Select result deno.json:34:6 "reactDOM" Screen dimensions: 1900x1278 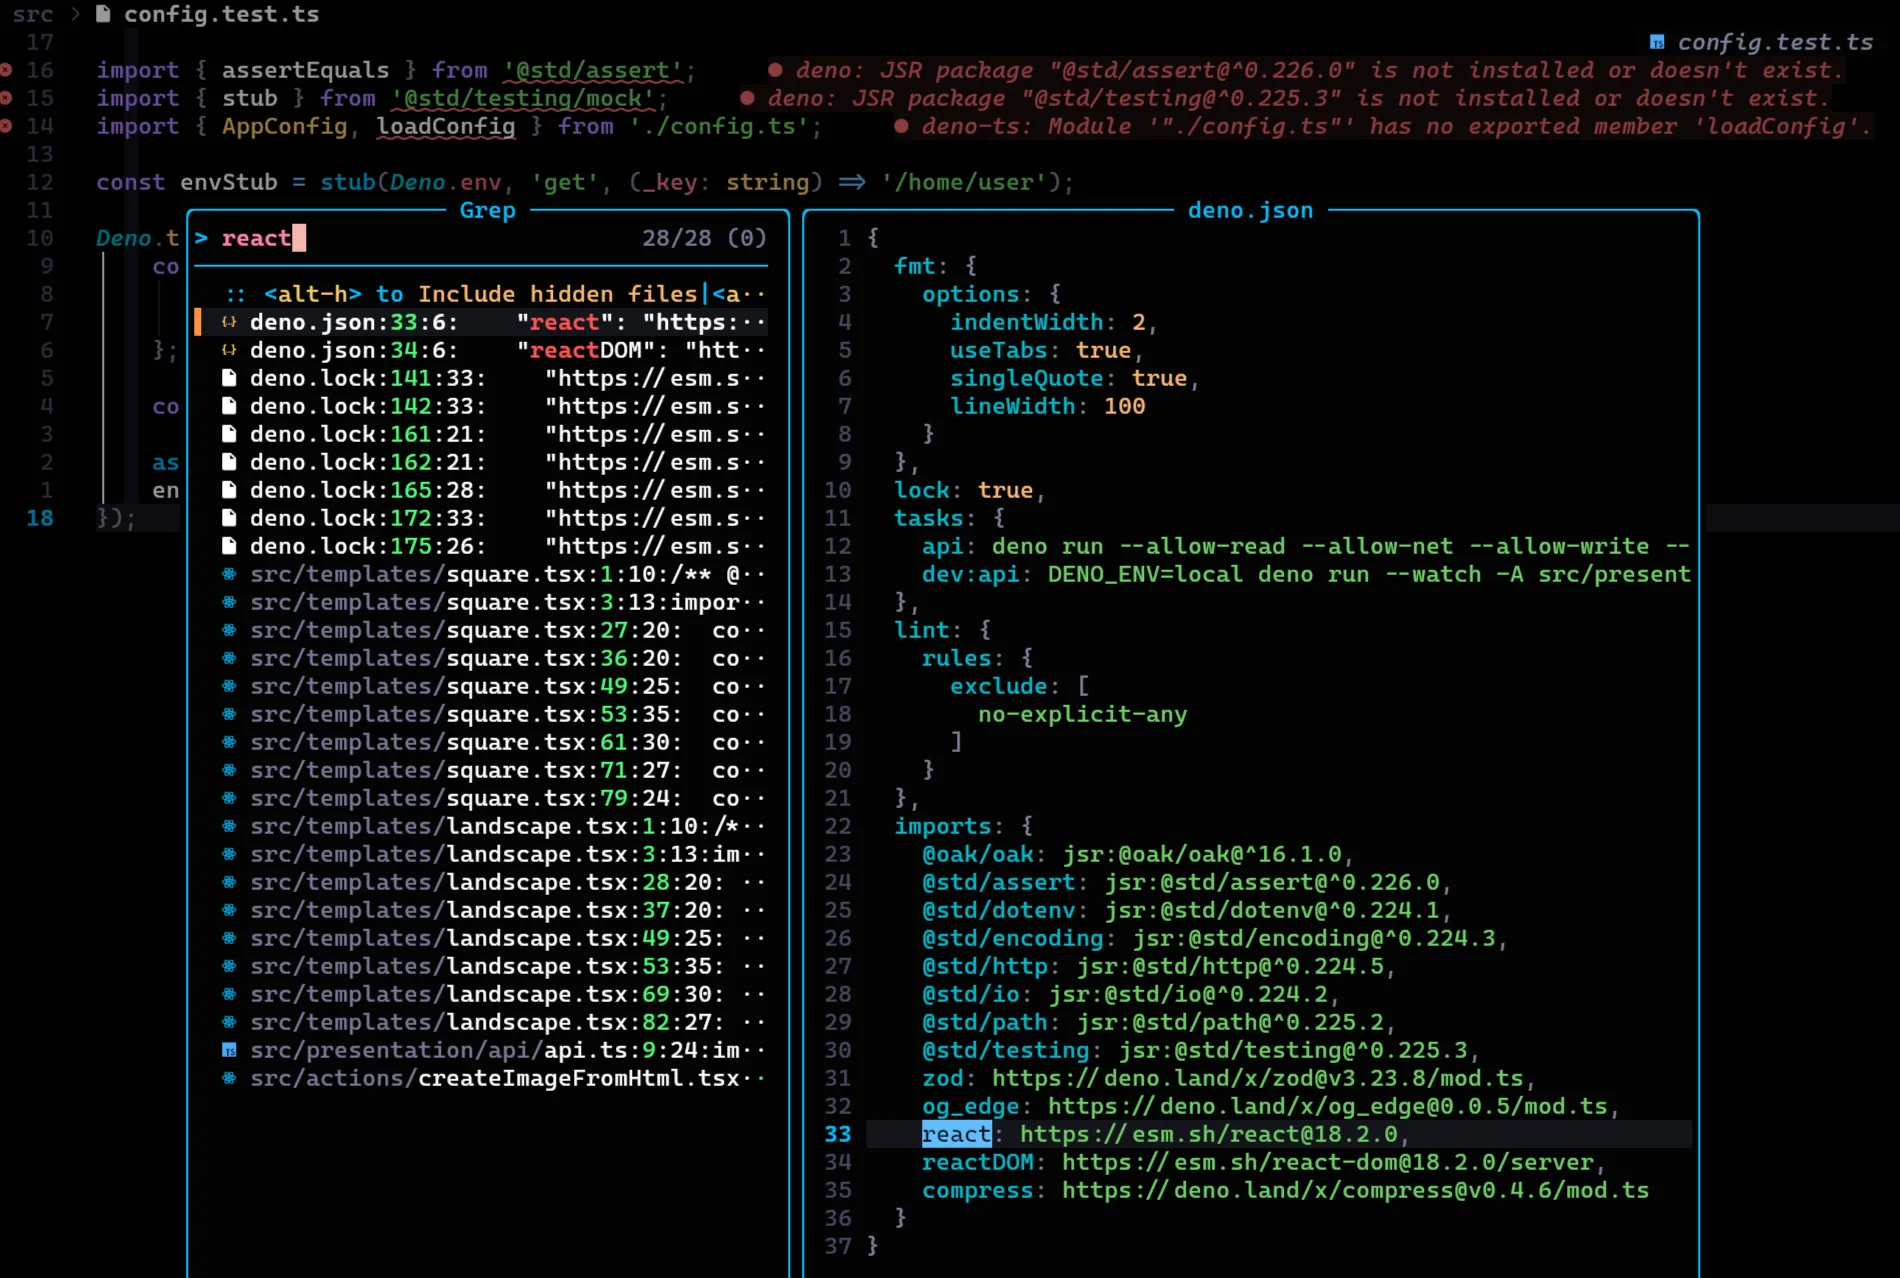click(x=482, y=350)
